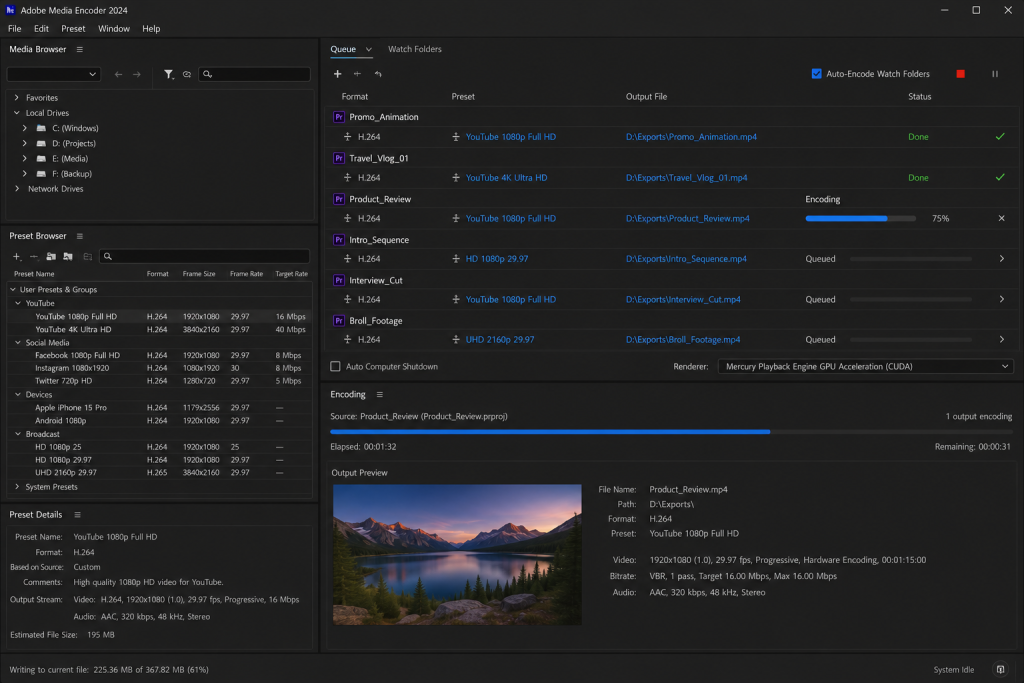Viewport: 1024px width, 683px height.
Task: Click the status bar icon beside System Idle
Action: (1000, 669)
